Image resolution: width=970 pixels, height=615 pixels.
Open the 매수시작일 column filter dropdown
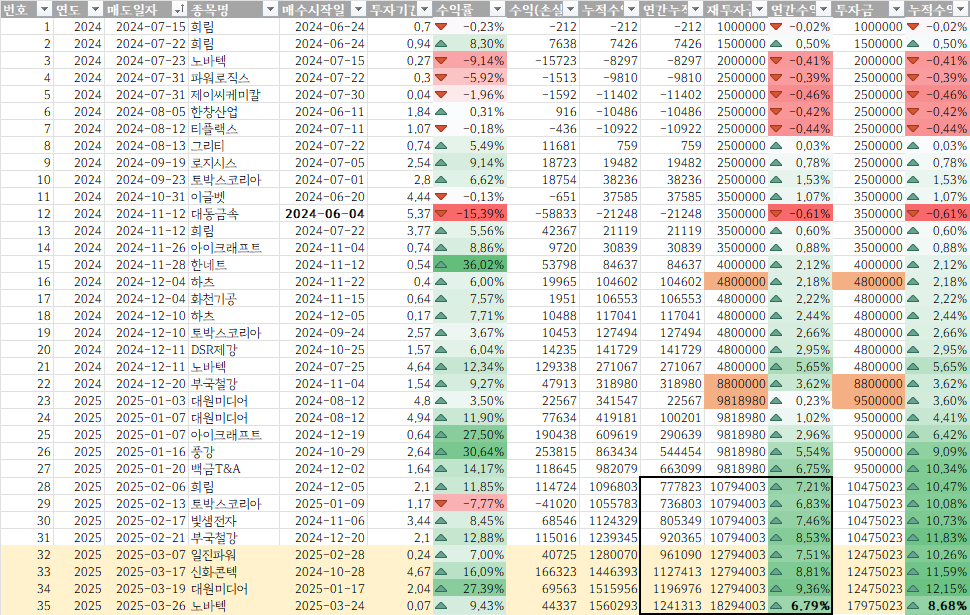click(x=359, y=9)
